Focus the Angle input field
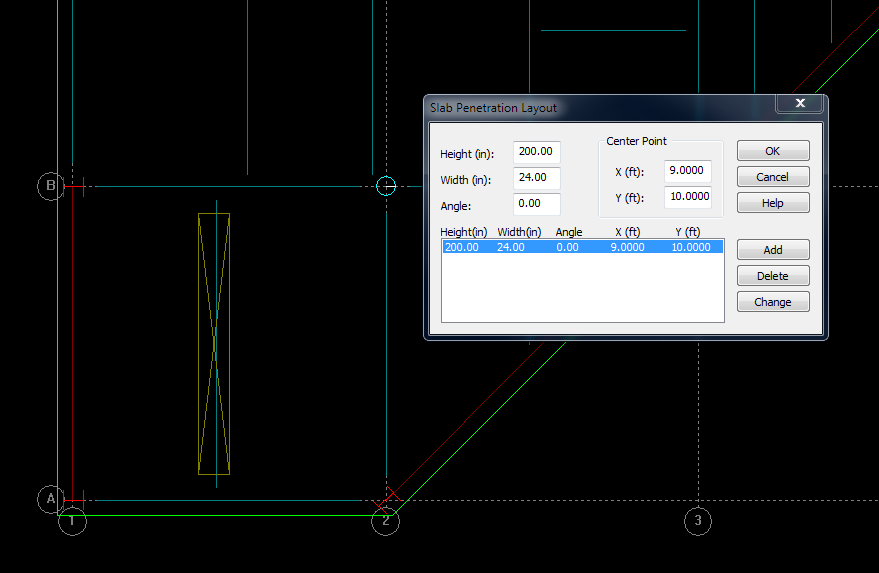This screenshot has height=573, width=879. 536,204
